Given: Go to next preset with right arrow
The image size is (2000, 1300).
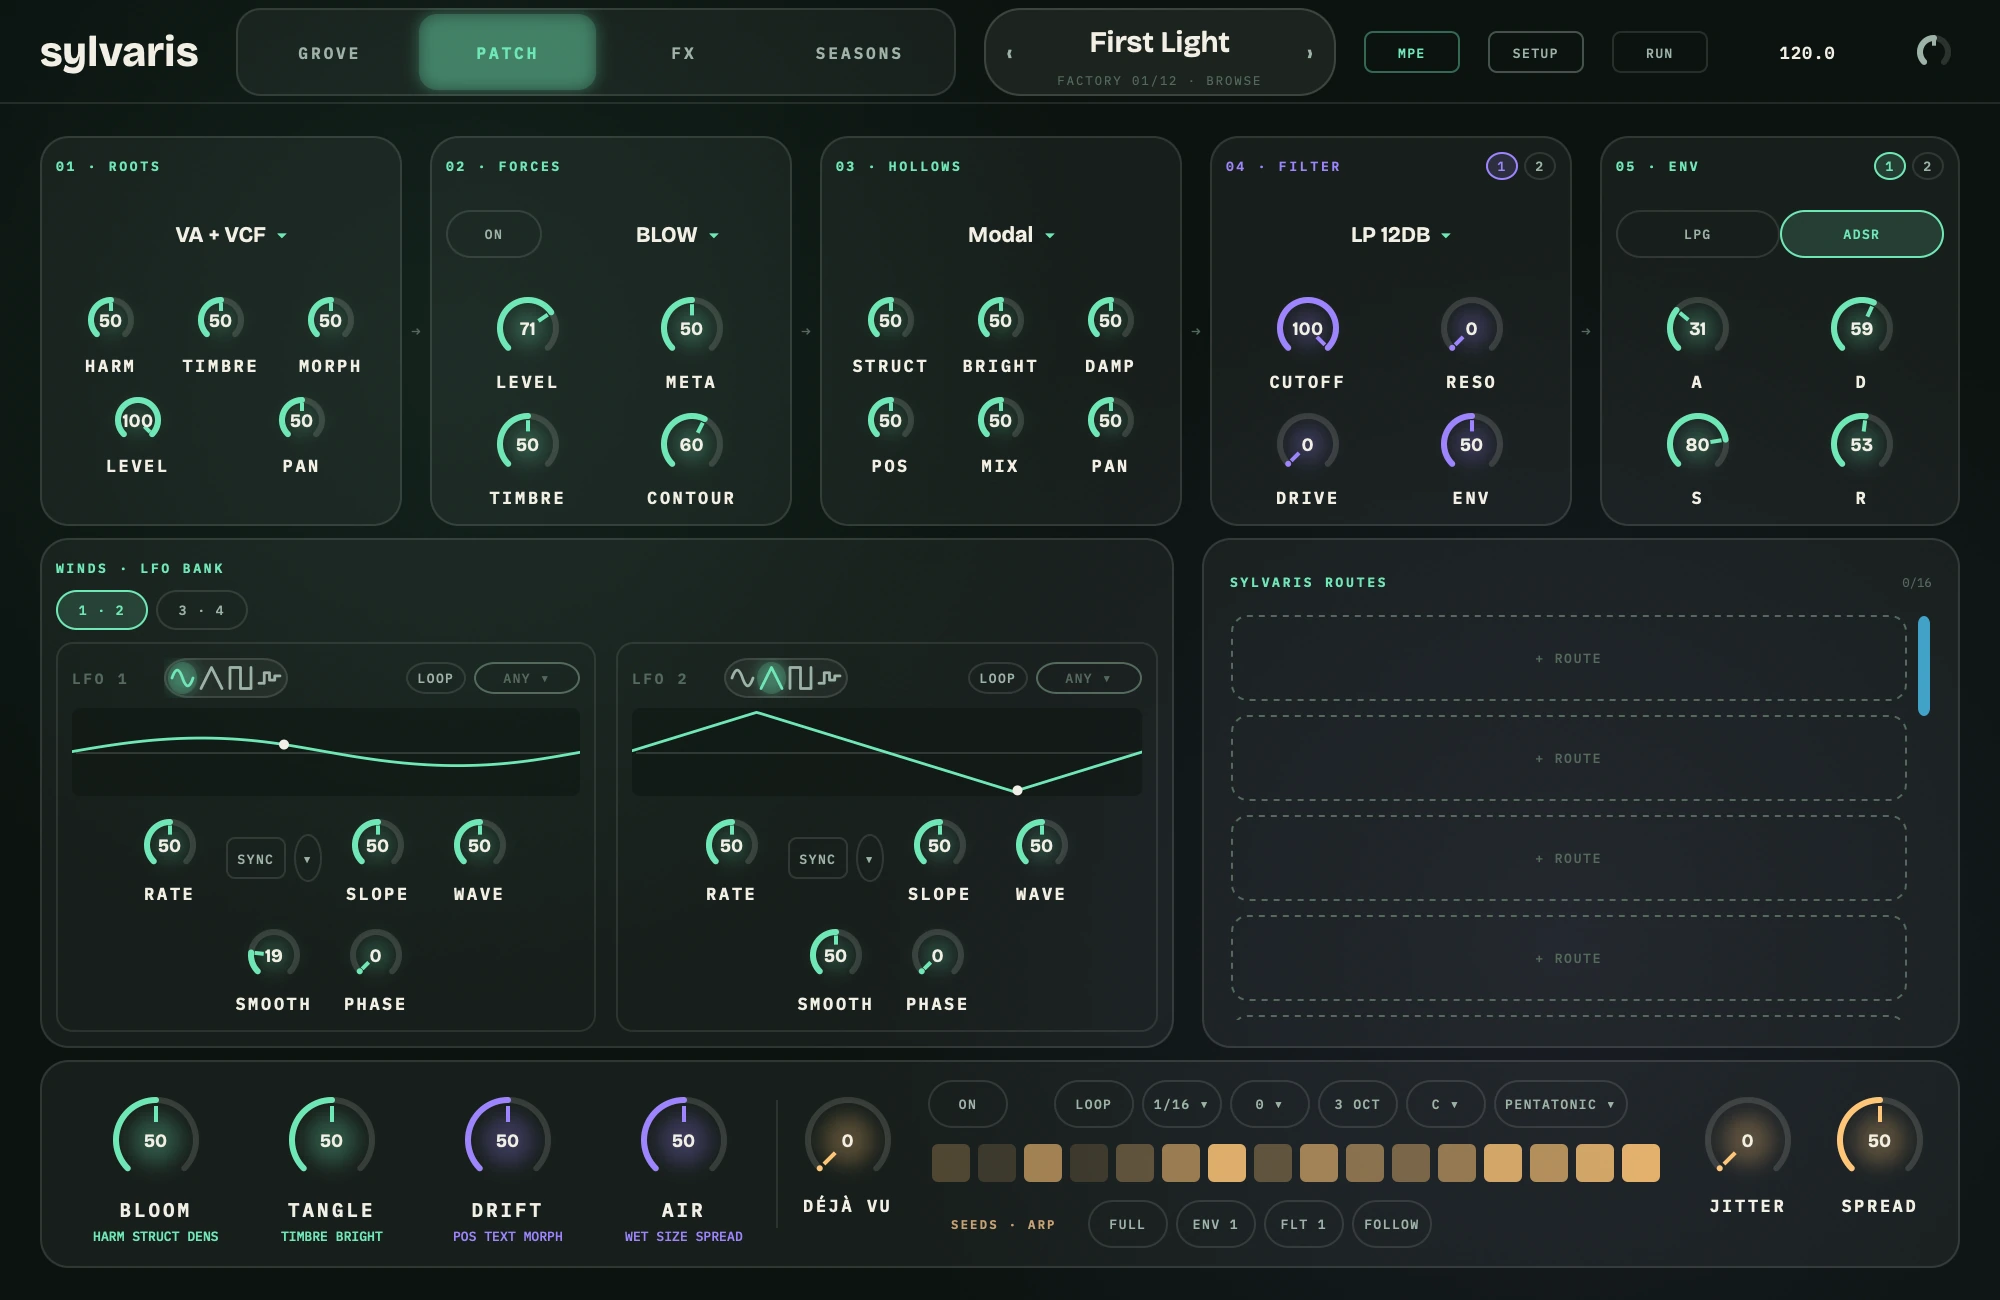Looking at the screenshot, I should [1309, 53].
